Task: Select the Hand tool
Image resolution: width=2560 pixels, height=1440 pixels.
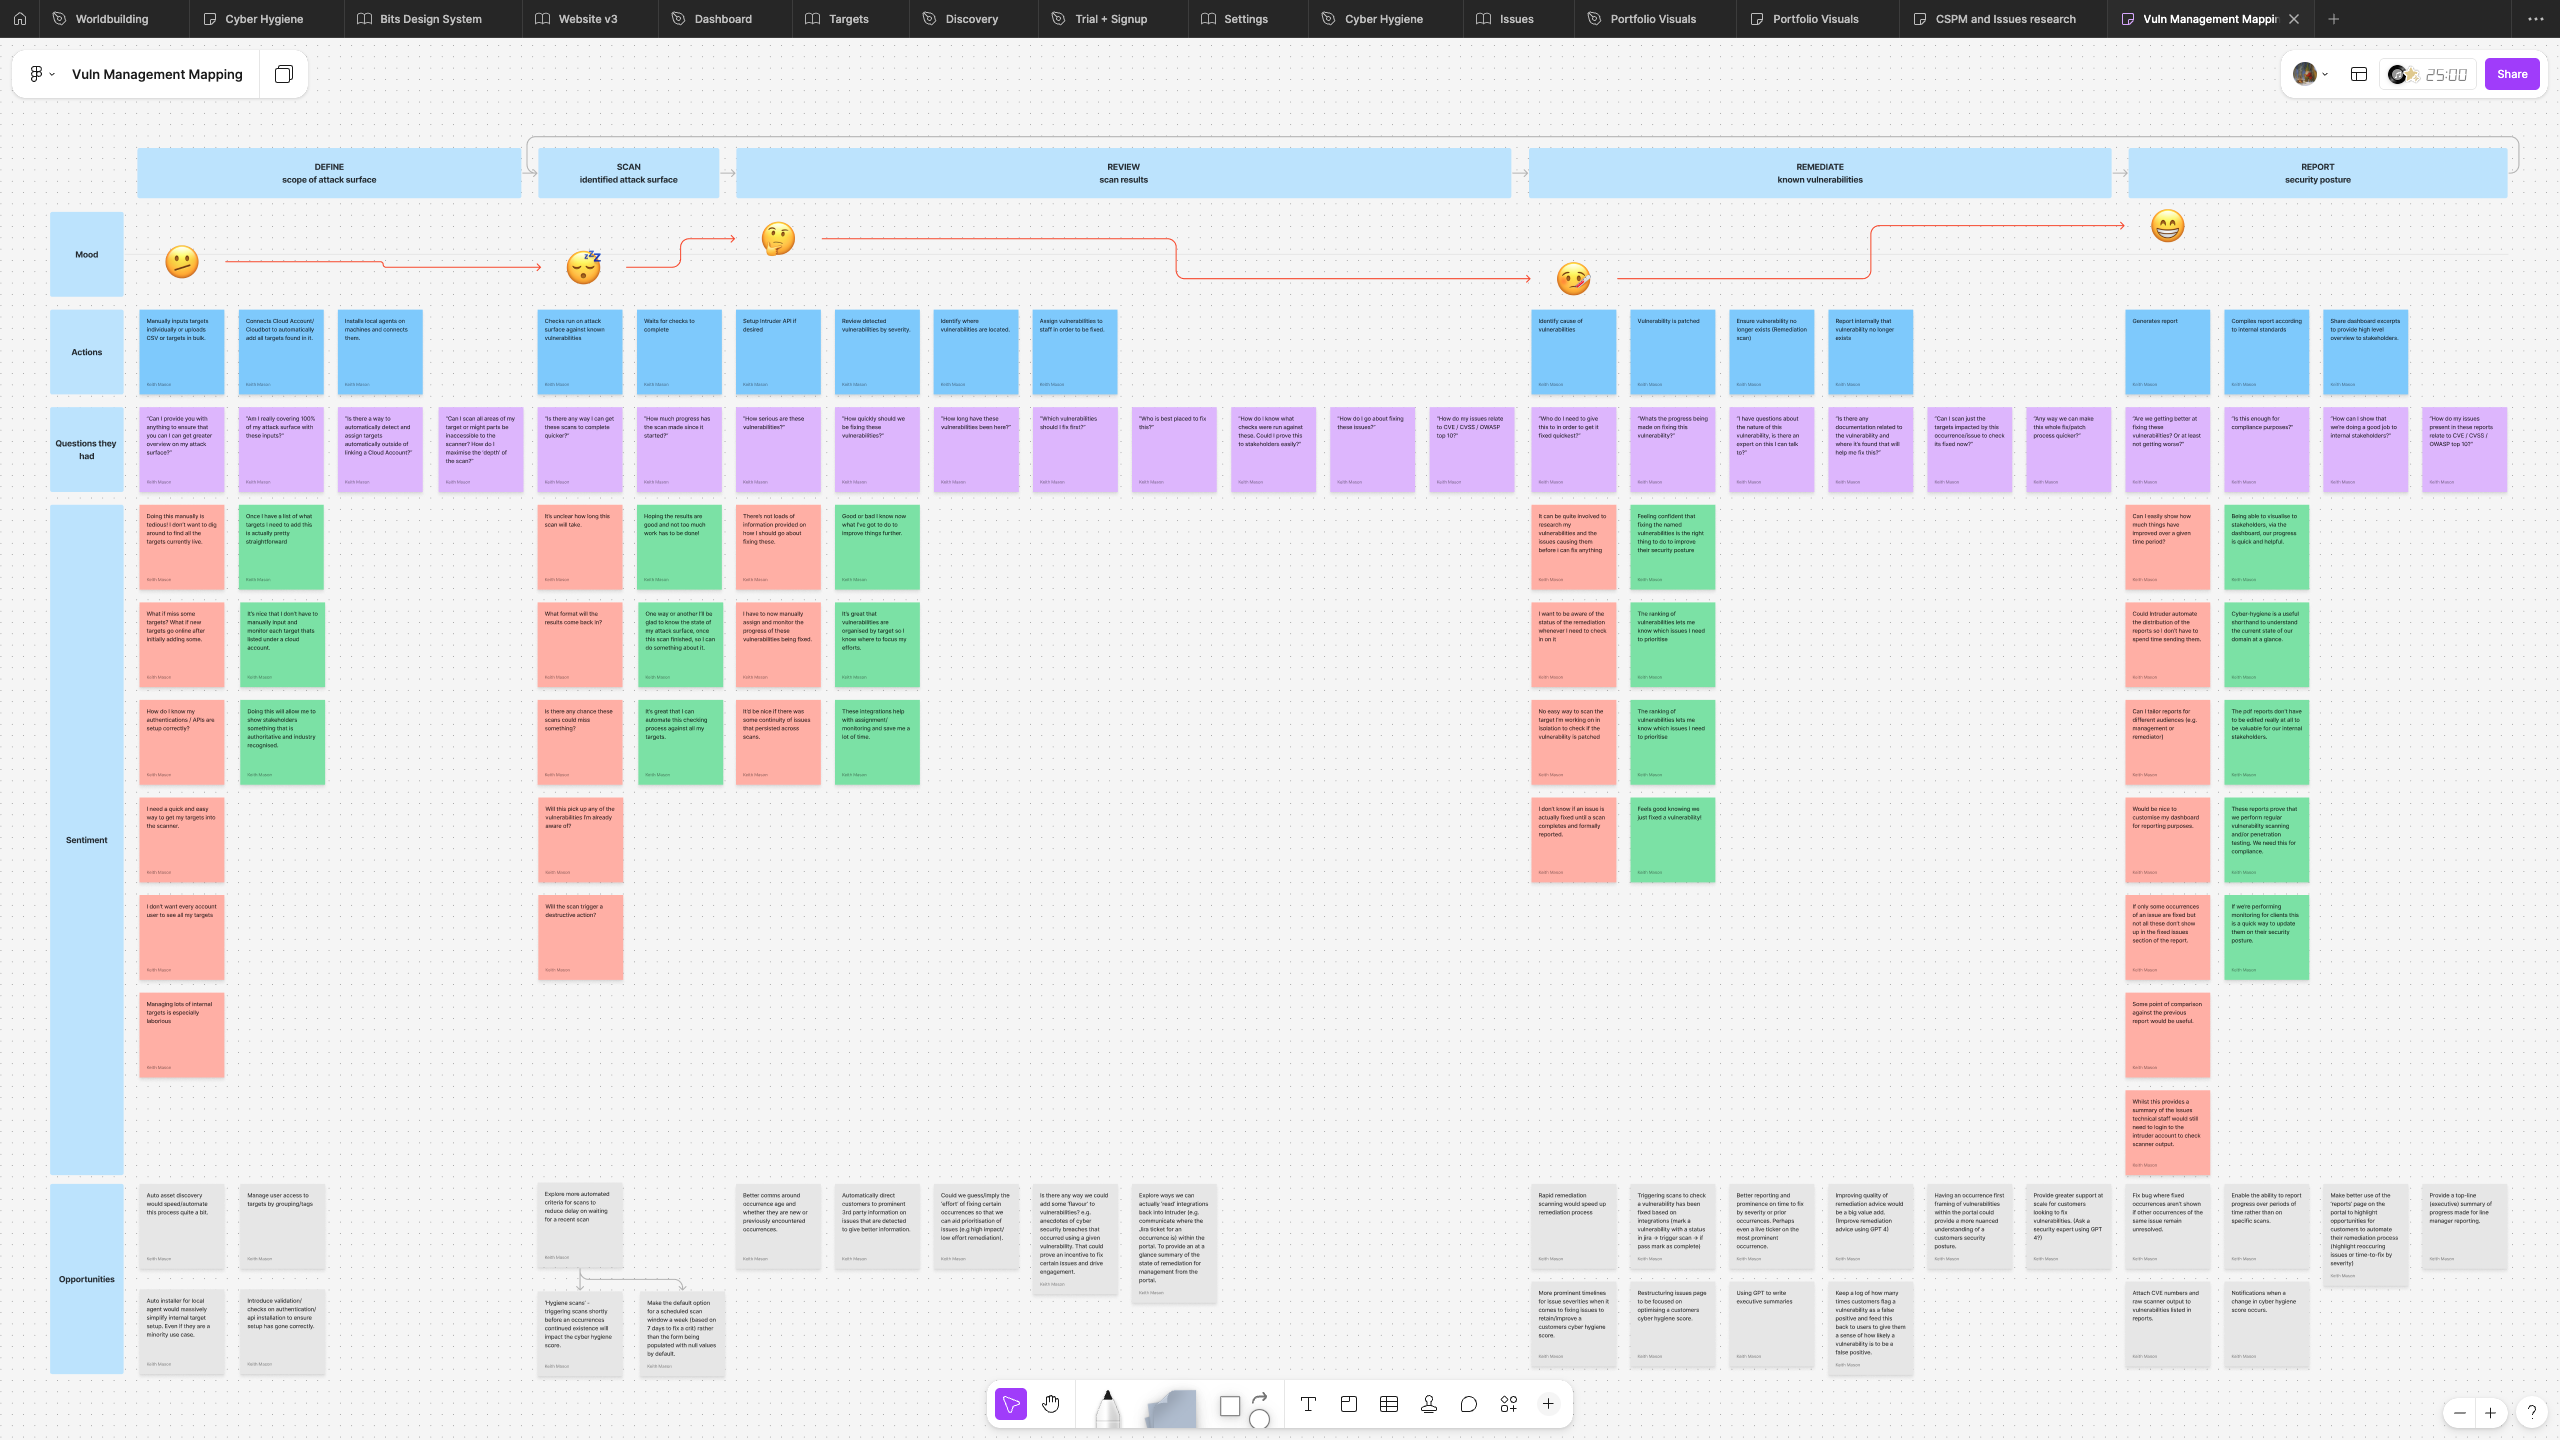Action: pyautogui.click(x=1050, y=1404)
